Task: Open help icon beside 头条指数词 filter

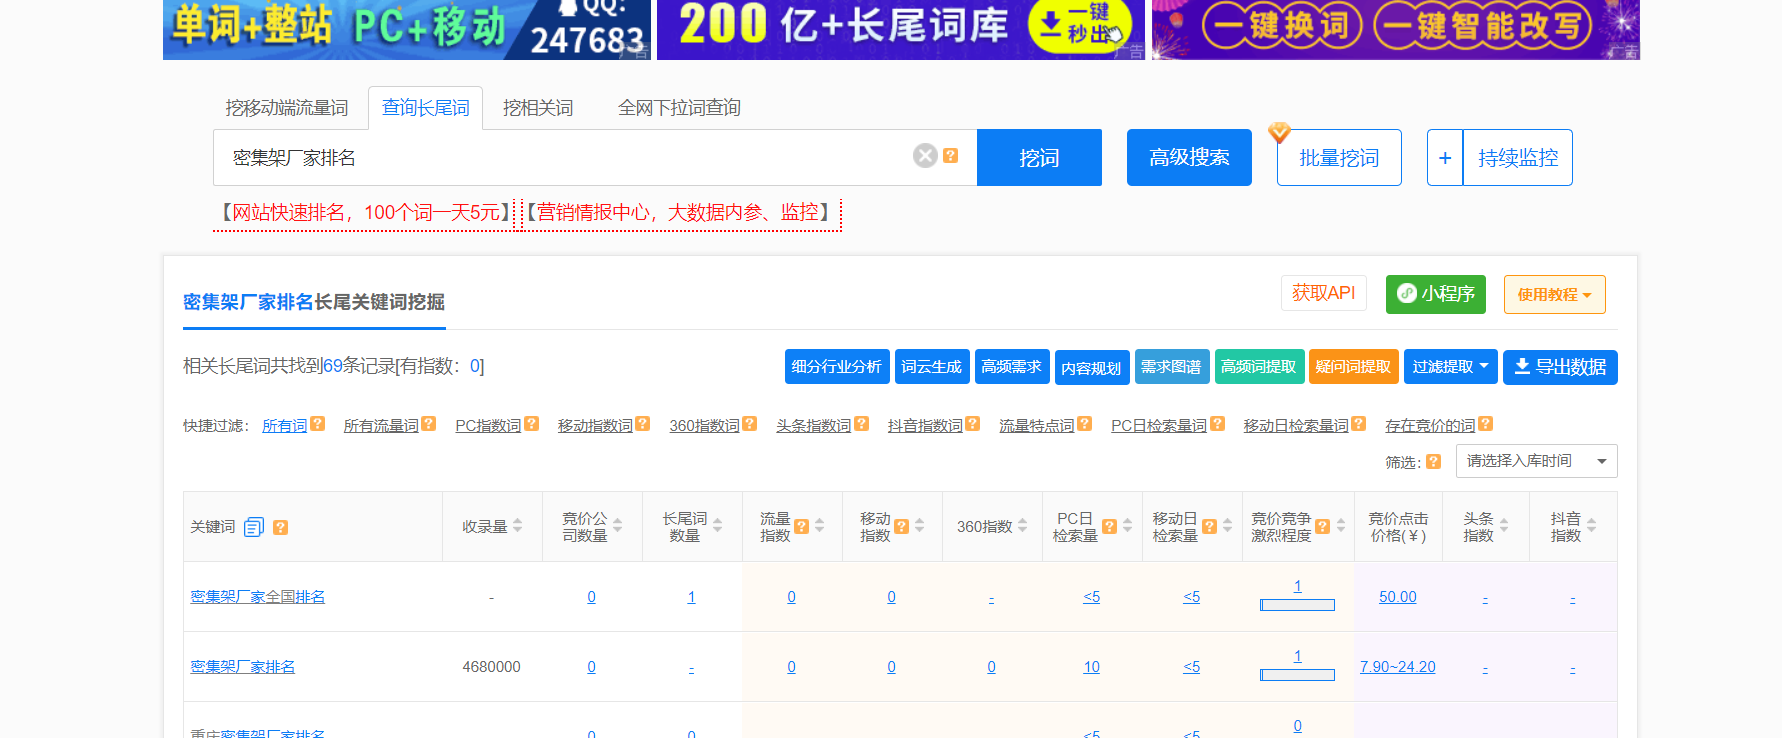Action: click(861, 424)
